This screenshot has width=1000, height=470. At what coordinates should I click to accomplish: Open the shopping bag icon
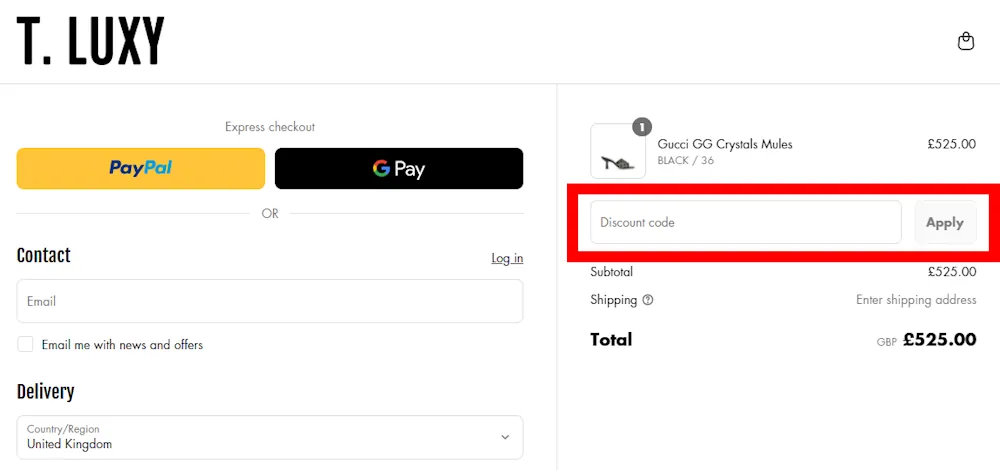tap(965, 41)
